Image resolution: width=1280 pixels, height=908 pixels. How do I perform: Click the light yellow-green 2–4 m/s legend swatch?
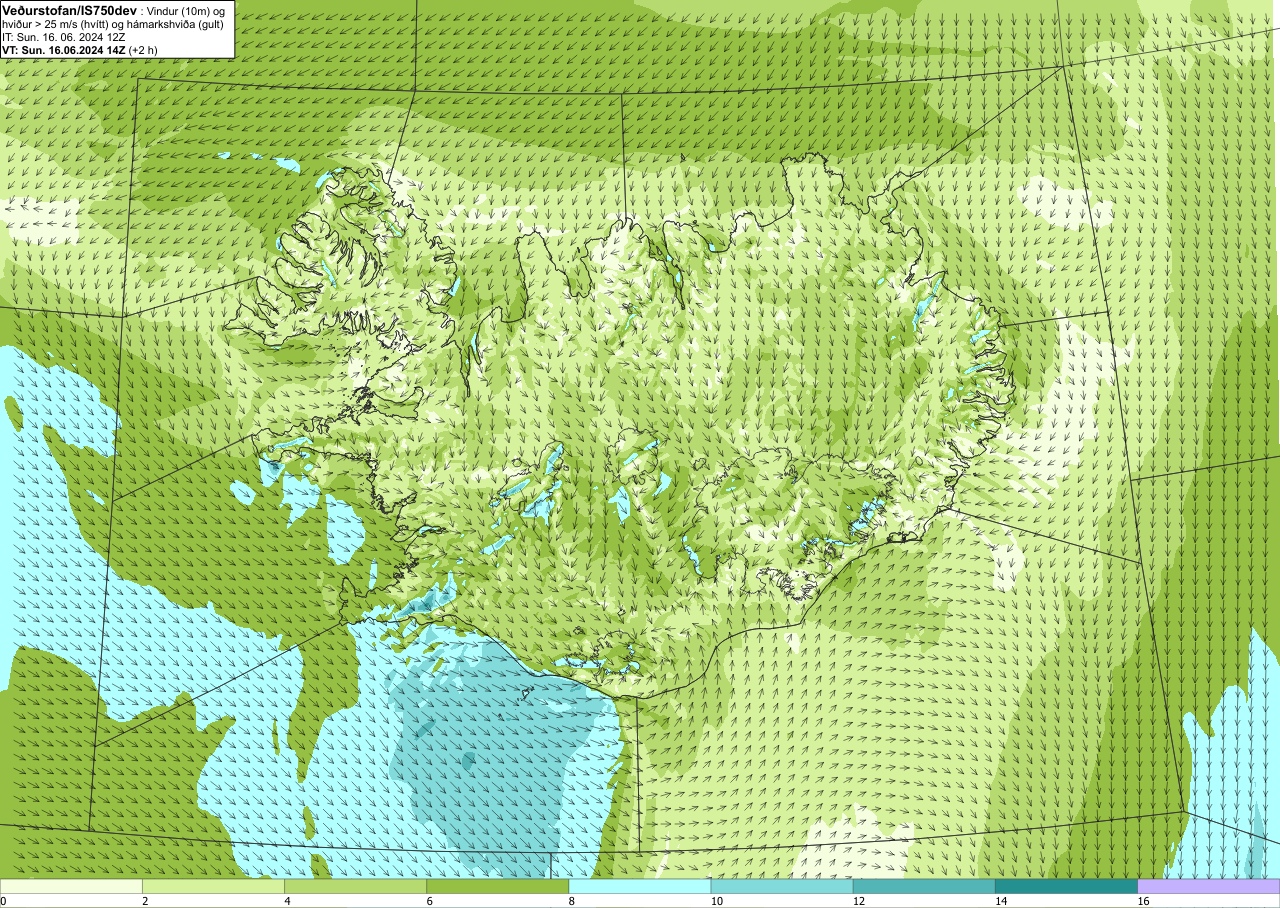(x=213, y=886)
